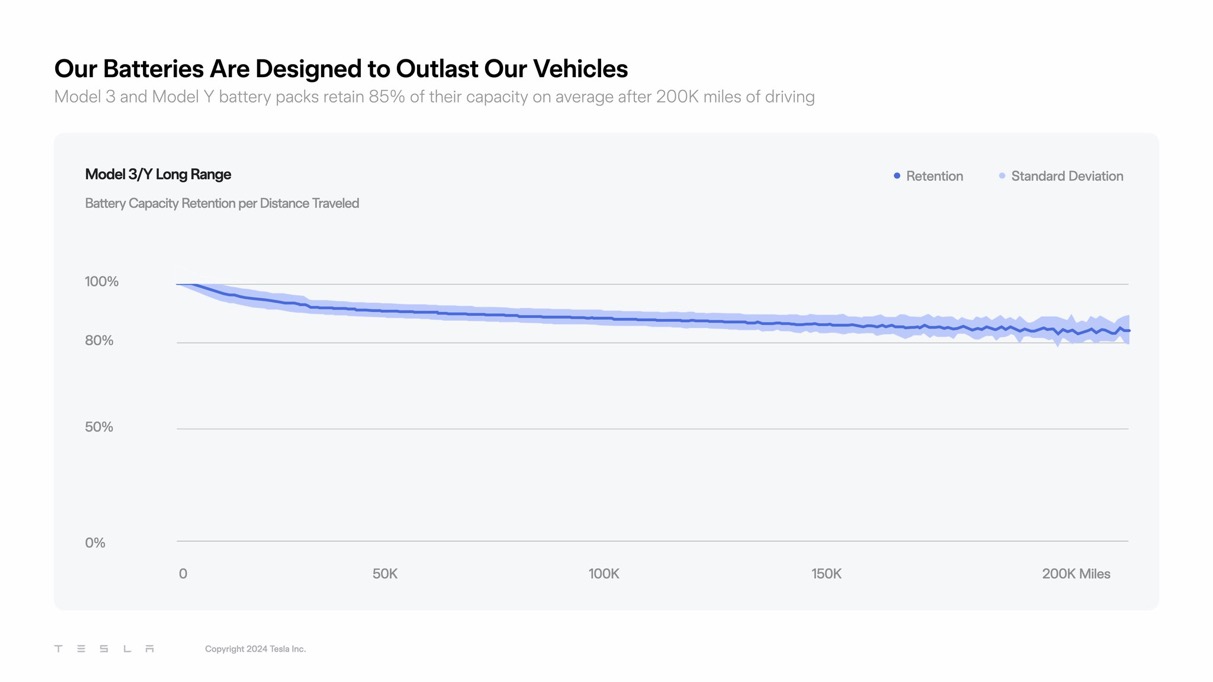Click the 100K x-axis label
This screenshot has height=682, width=1213.
[x=604, y=574]
